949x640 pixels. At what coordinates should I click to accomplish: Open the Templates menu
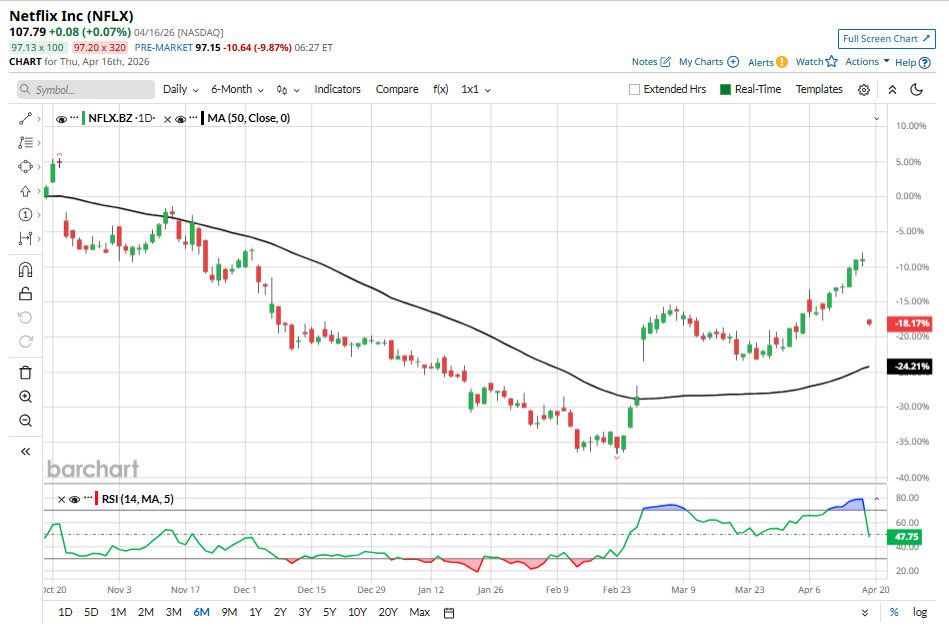tap(819, 89)
